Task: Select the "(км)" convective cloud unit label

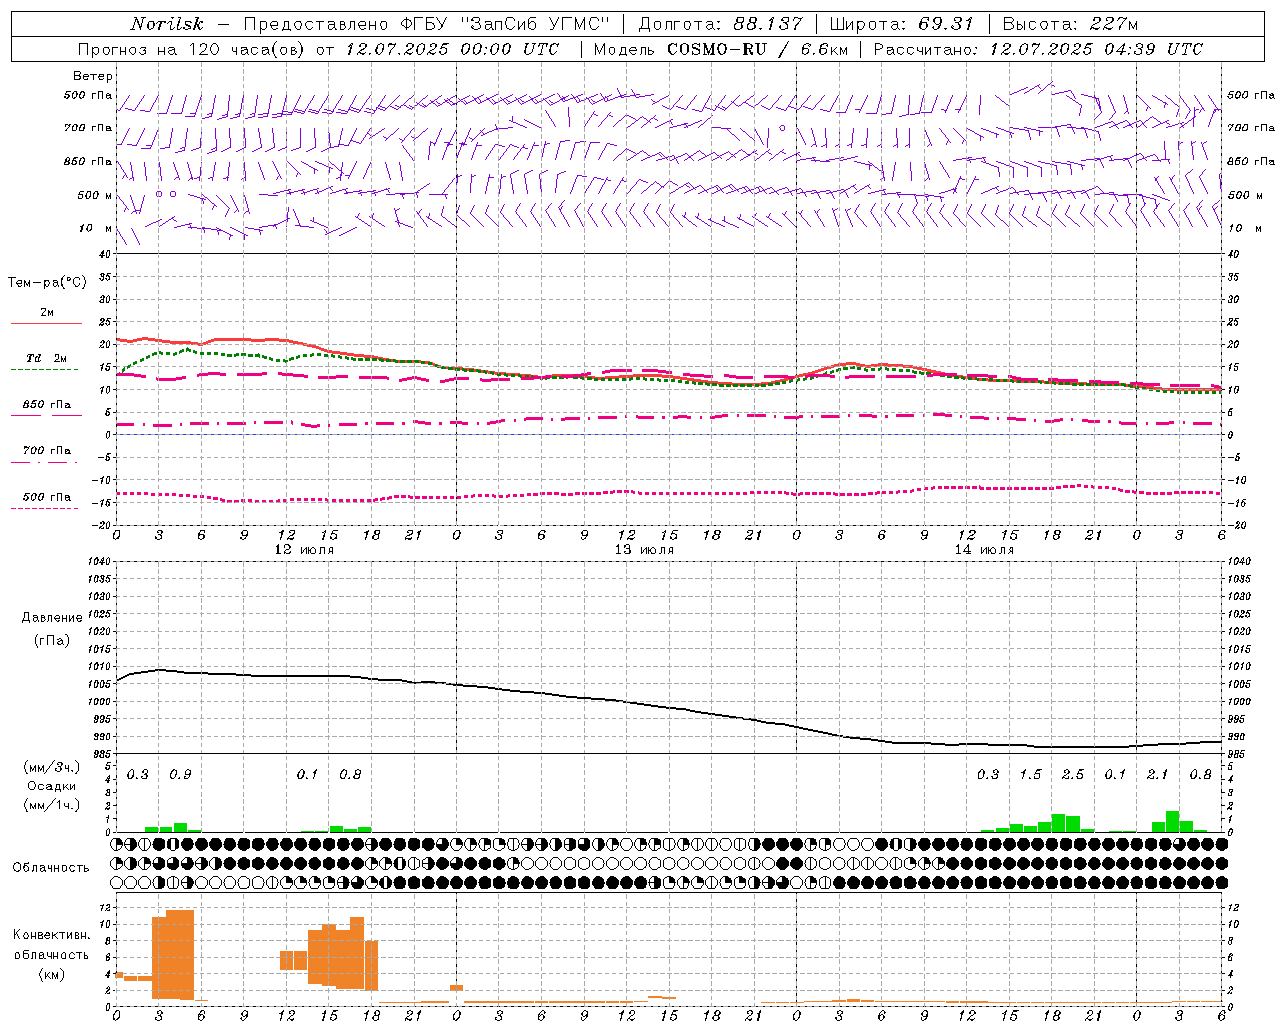Action: coord(52,973)
